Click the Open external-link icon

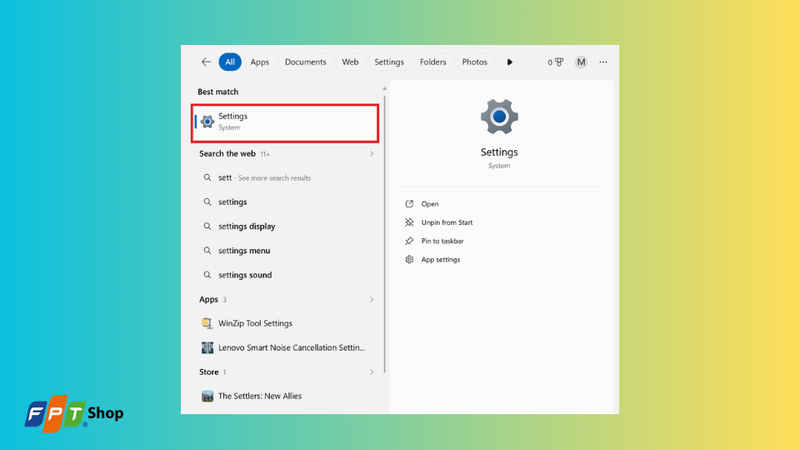click(409, 204)
